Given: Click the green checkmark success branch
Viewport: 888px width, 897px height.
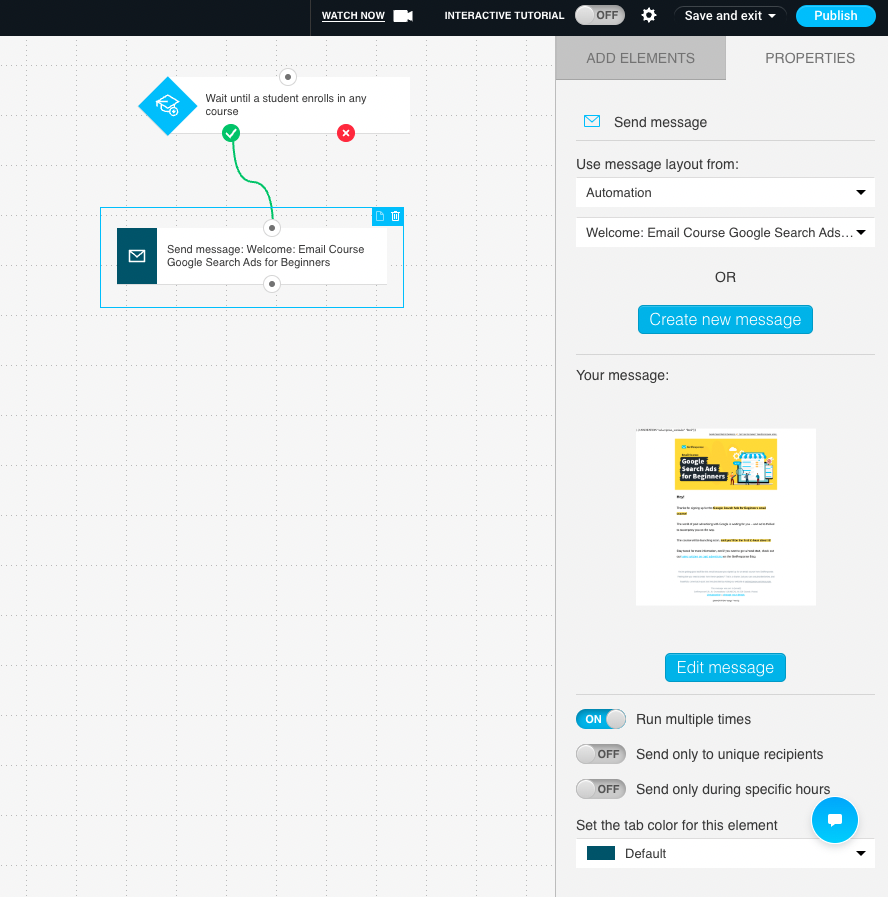Looking at the screenshot, I should pos(230,132).
